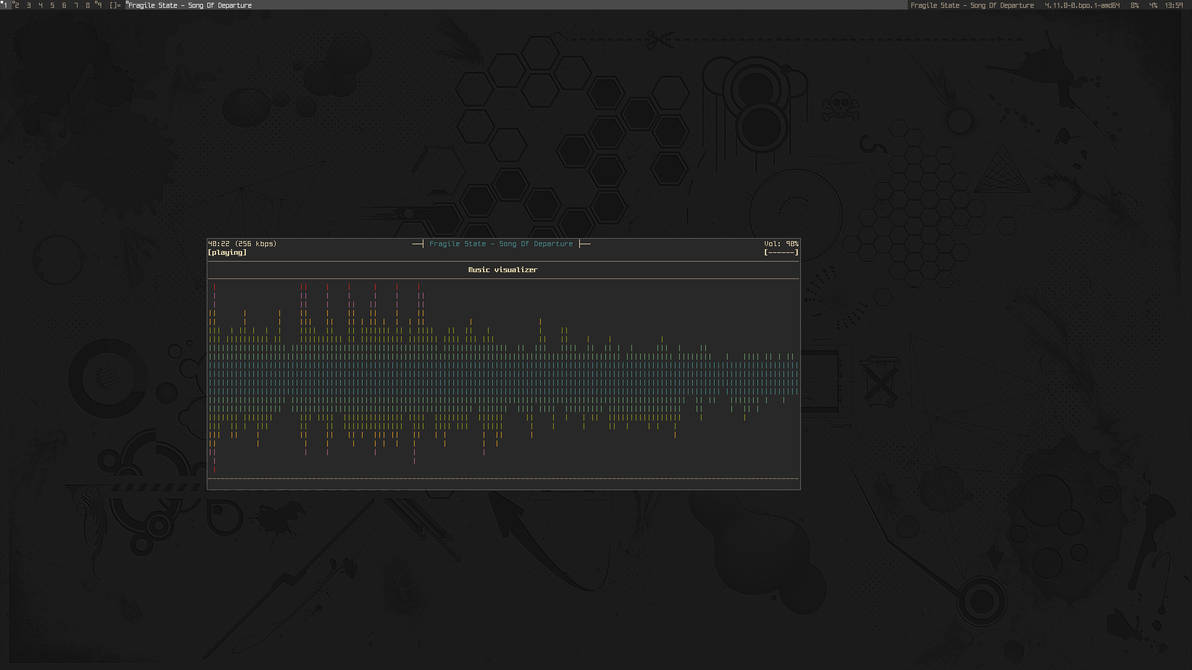Click now-playing song in status bar right

(971, 5)
